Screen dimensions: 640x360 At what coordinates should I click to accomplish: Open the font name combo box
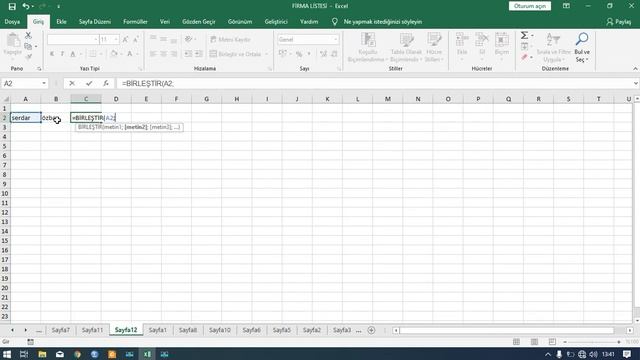click(73, 40)
